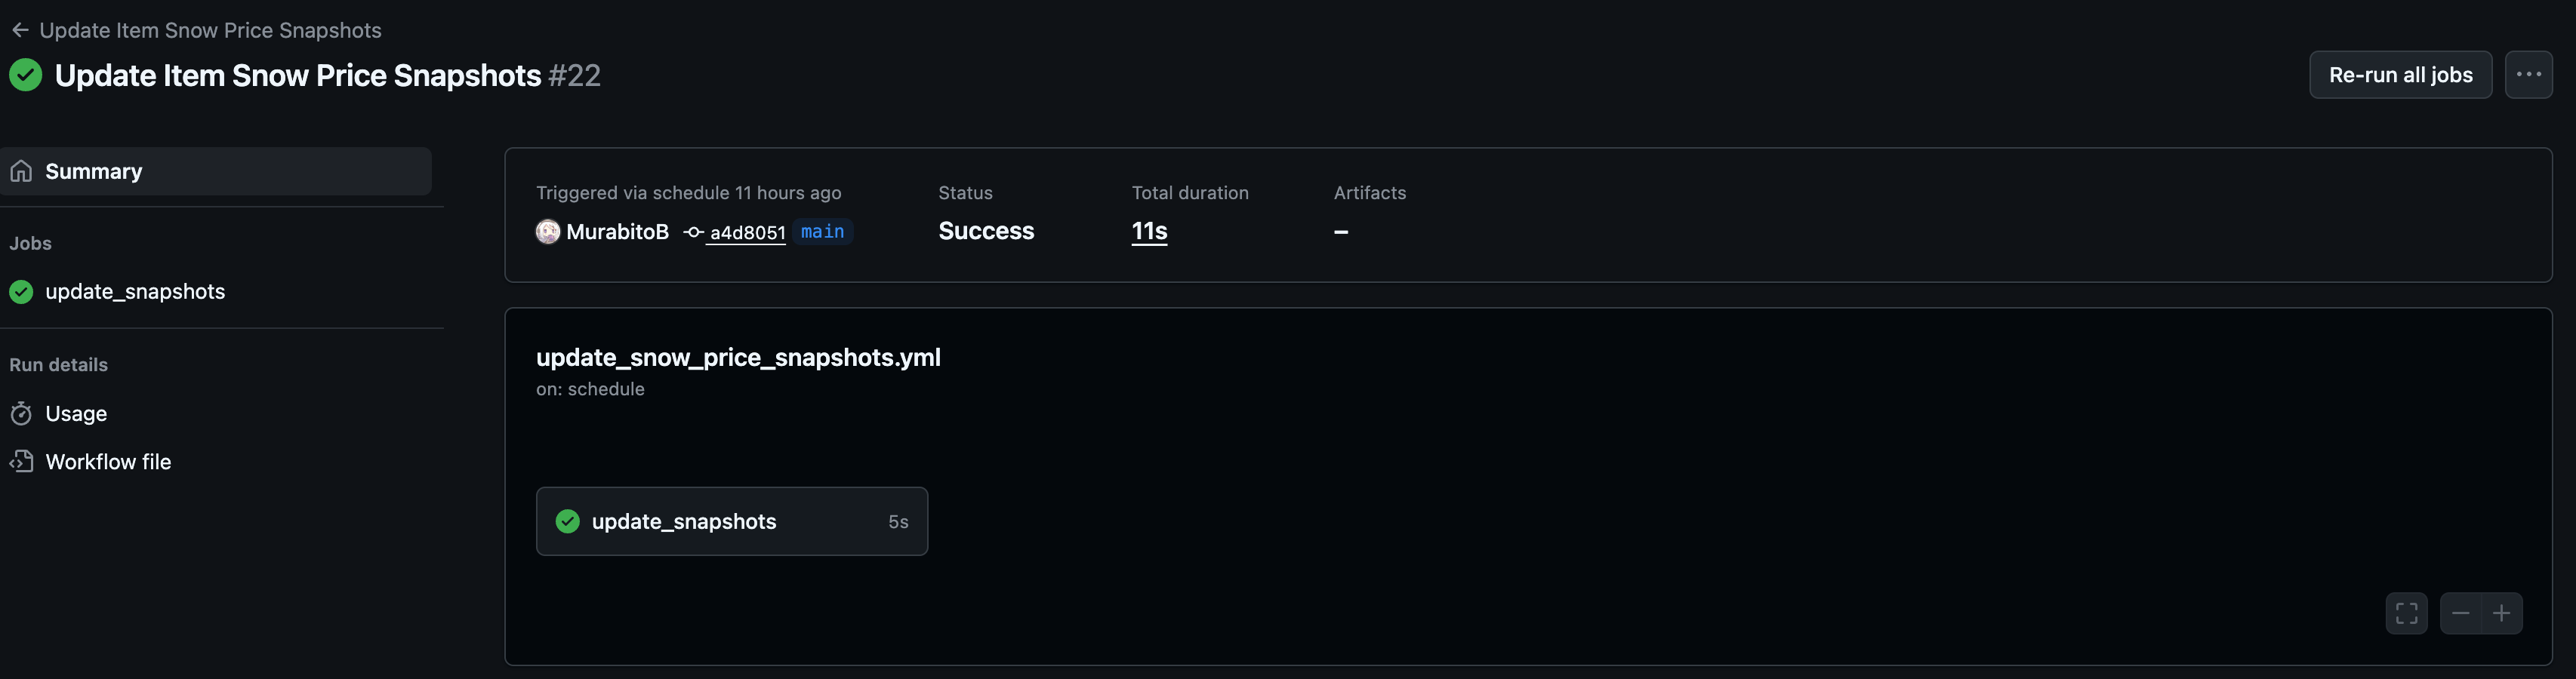Open update_snapshots job card in graph
2576x679 pixels.
pos(732,521)
